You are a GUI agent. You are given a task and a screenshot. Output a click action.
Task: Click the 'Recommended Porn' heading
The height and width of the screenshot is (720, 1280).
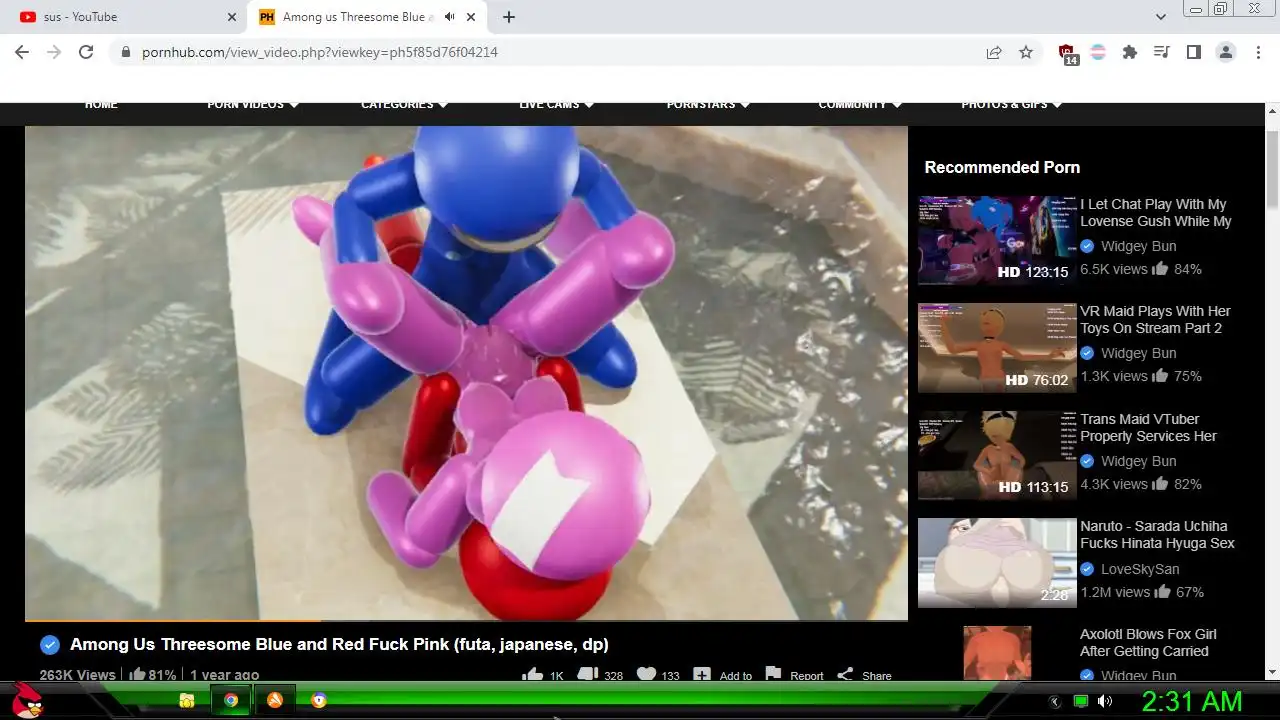1002,167
